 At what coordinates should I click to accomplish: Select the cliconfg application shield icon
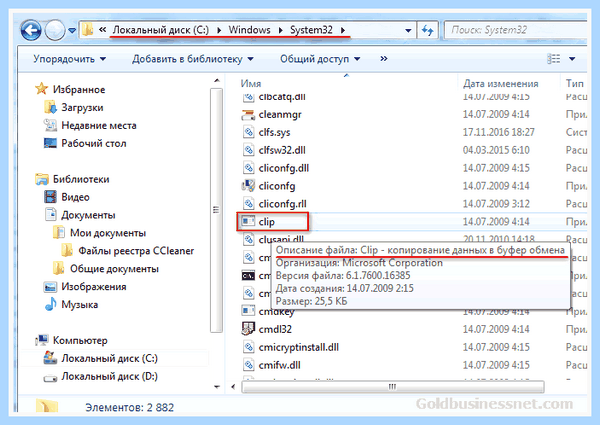point(248,186)
